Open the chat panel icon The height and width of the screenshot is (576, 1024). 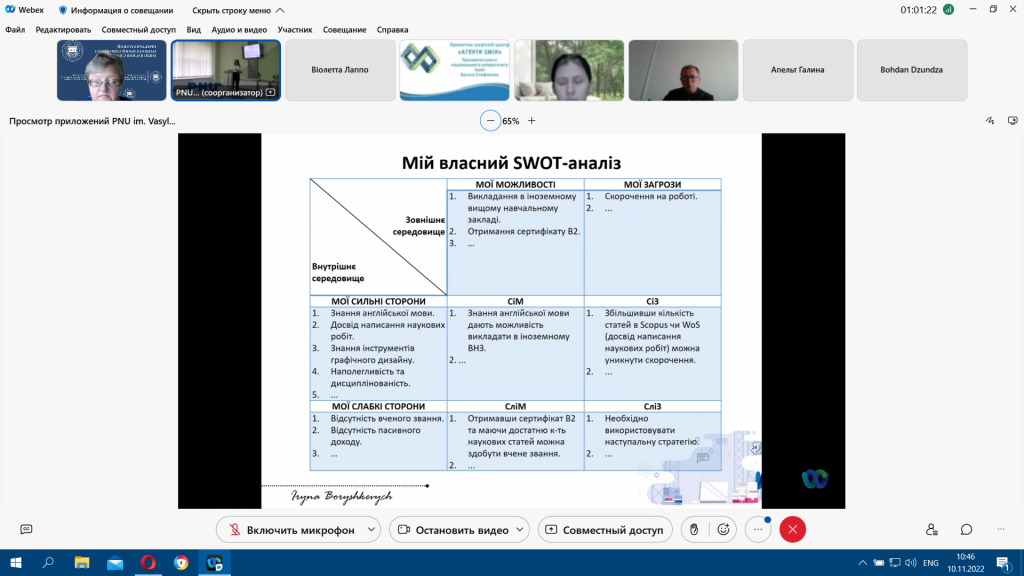click(967, 530)
